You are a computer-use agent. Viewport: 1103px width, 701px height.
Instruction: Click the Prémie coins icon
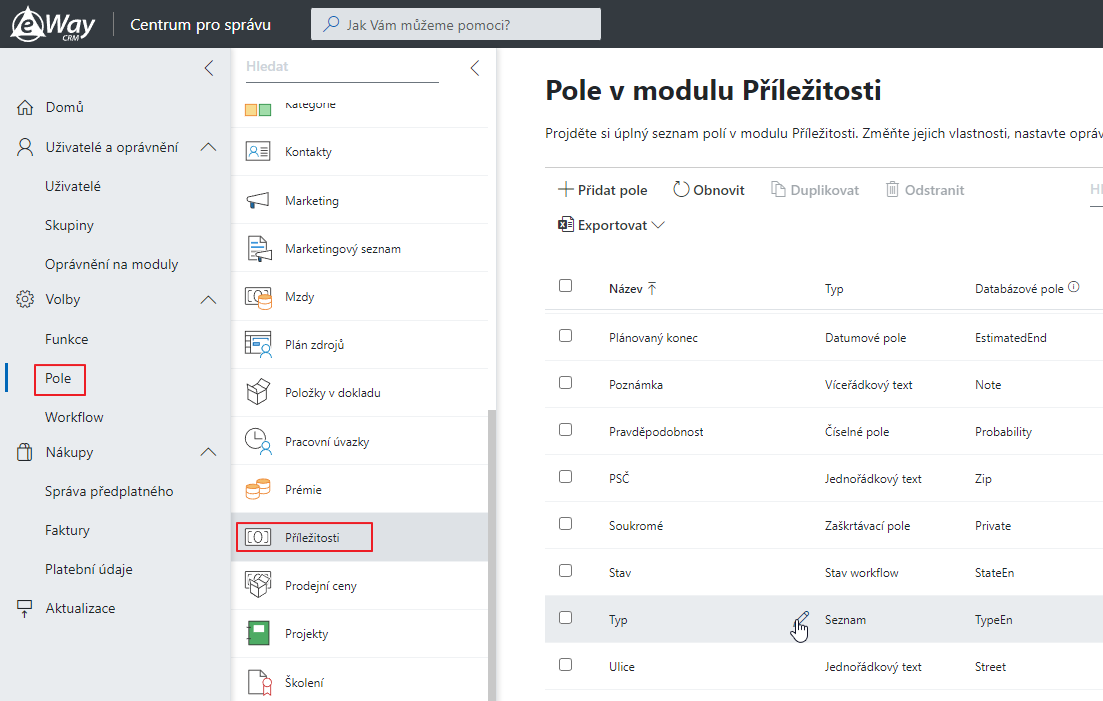(x=258, y=489)
